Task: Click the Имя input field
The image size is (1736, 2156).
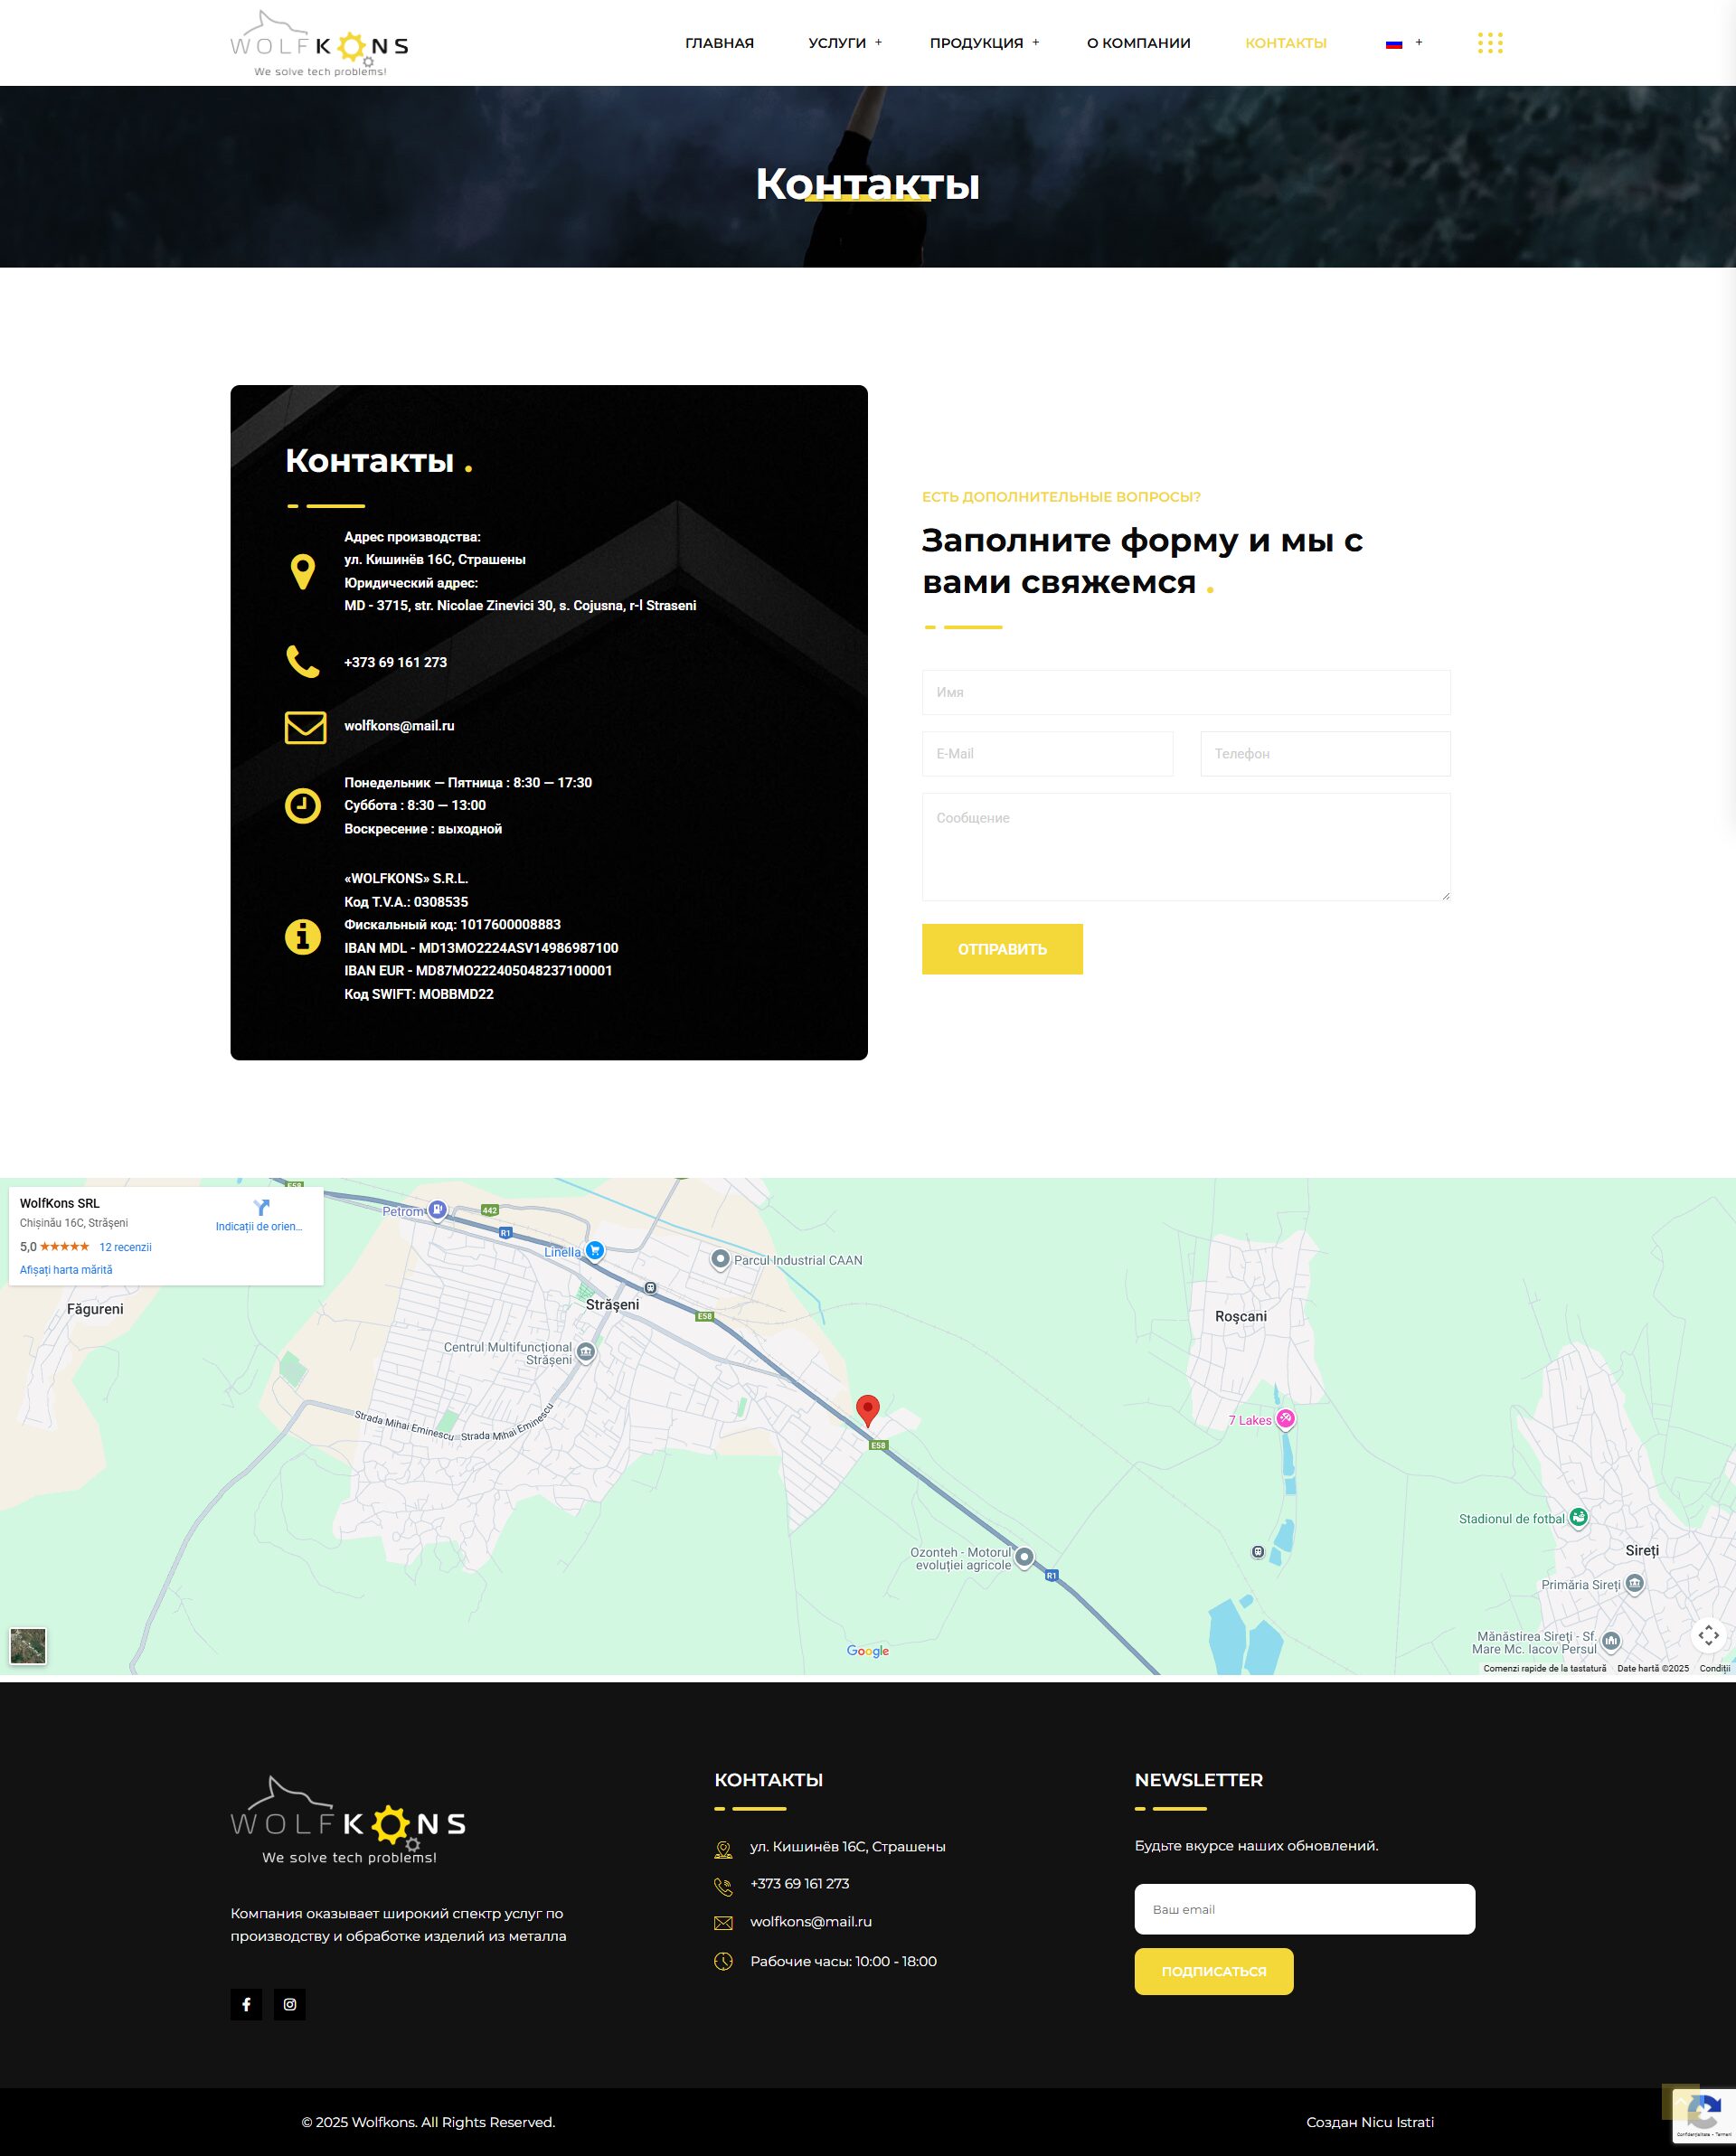Action: [x=1185, y=692]
